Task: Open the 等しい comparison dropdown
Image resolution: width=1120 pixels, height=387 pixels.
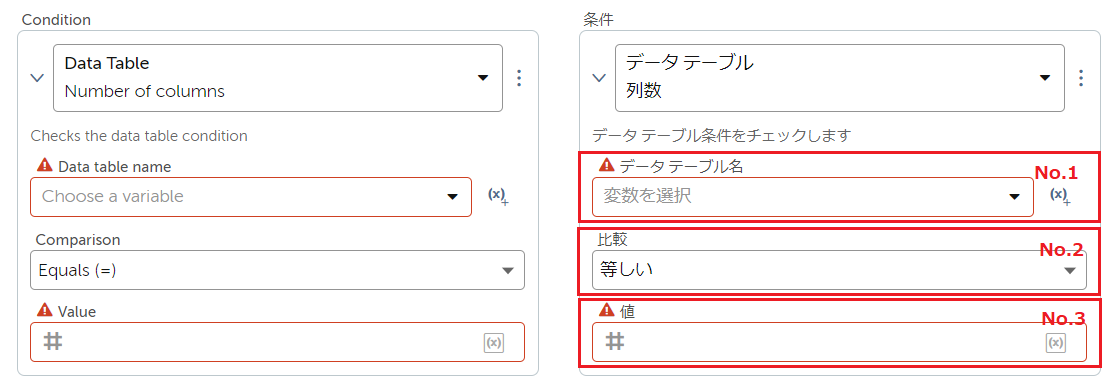Action: point(840,270)
